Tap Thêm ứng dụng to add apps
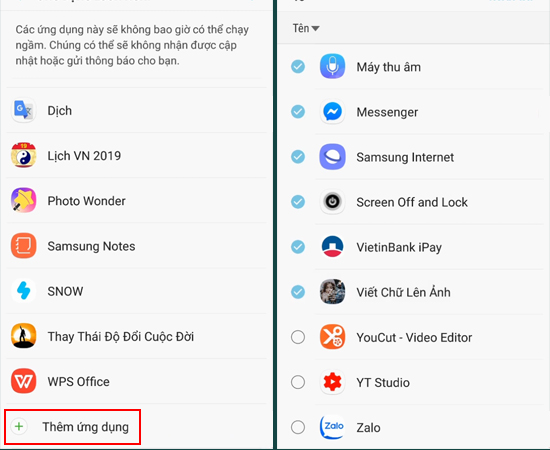 pyautogui.click(x=72, y=427)
